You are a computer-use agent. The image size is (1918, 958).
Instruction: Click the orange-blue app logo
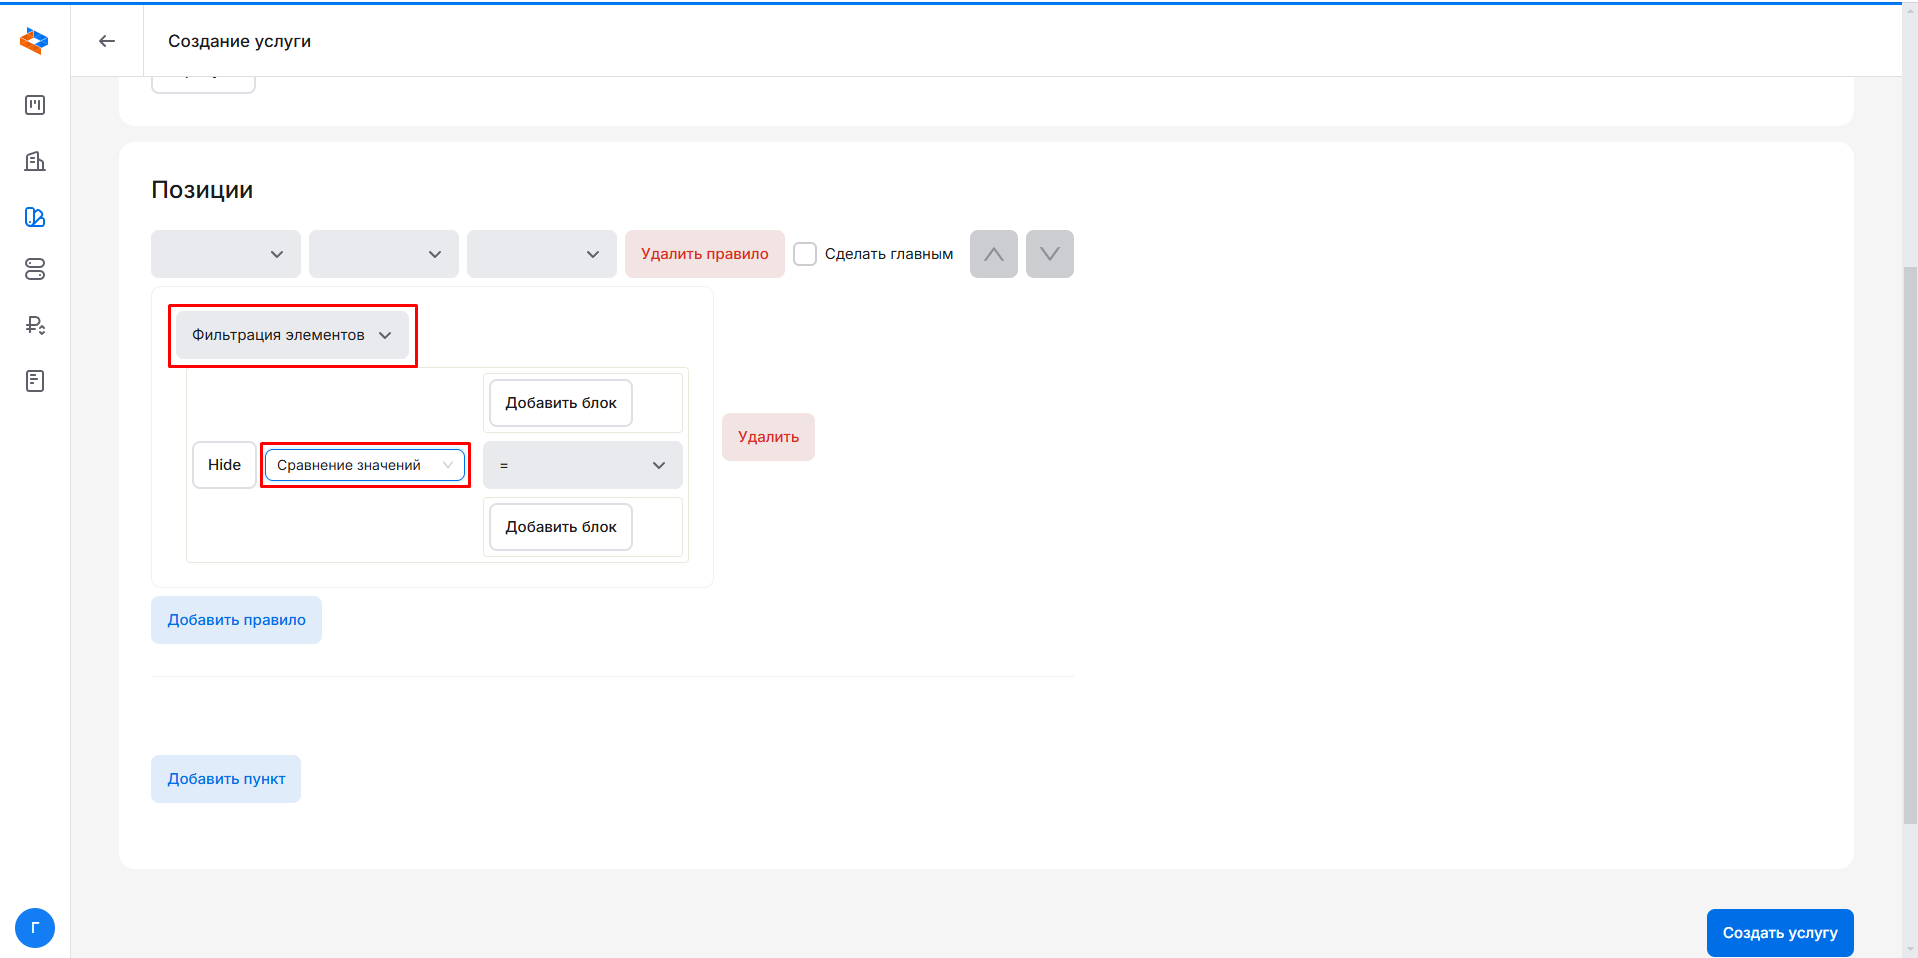pyautogui.click(x=34, y=41)
